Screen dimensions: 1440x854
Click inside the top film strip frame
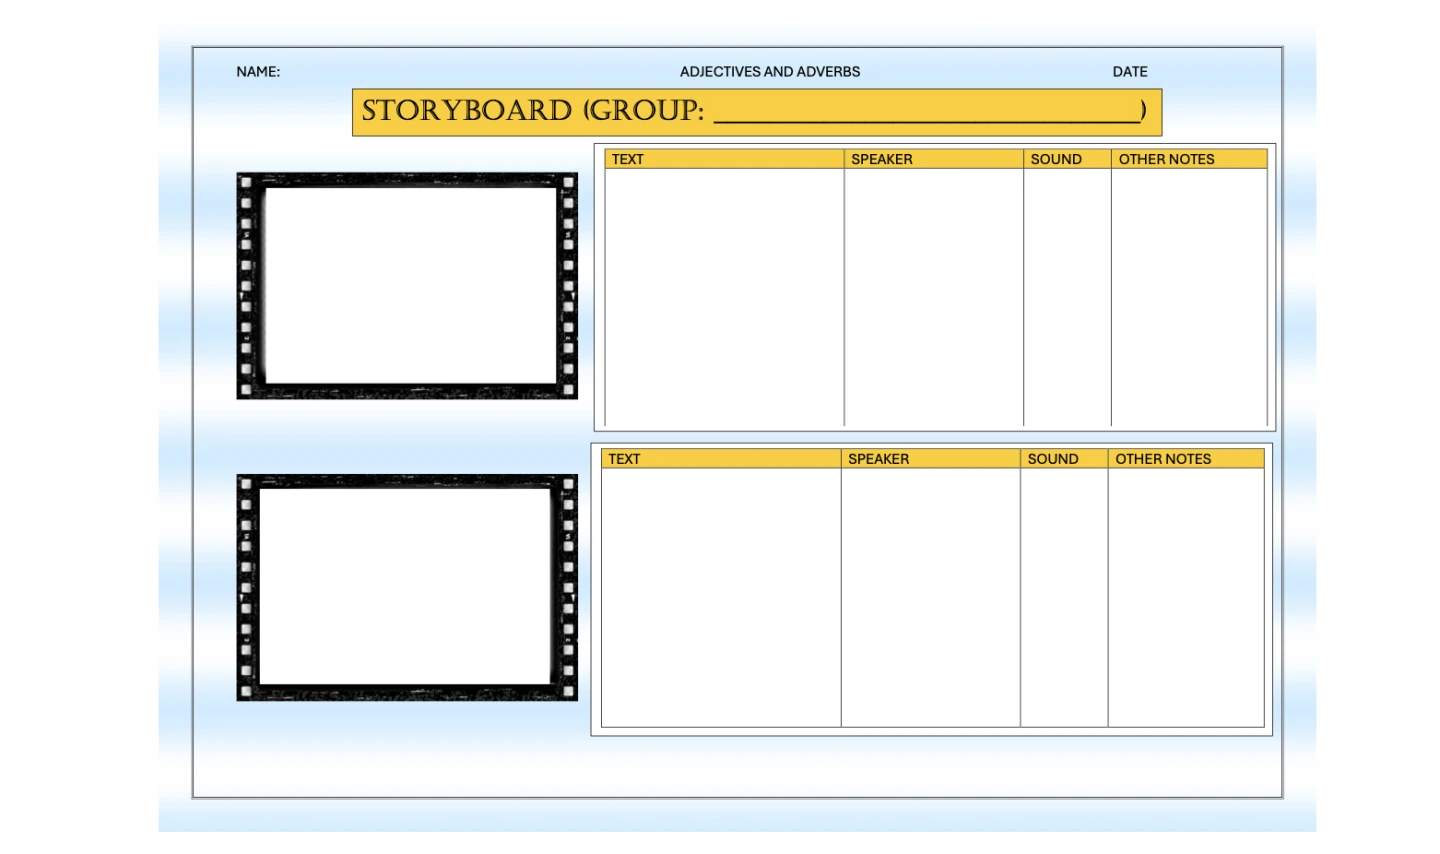[x=410, y=285]
